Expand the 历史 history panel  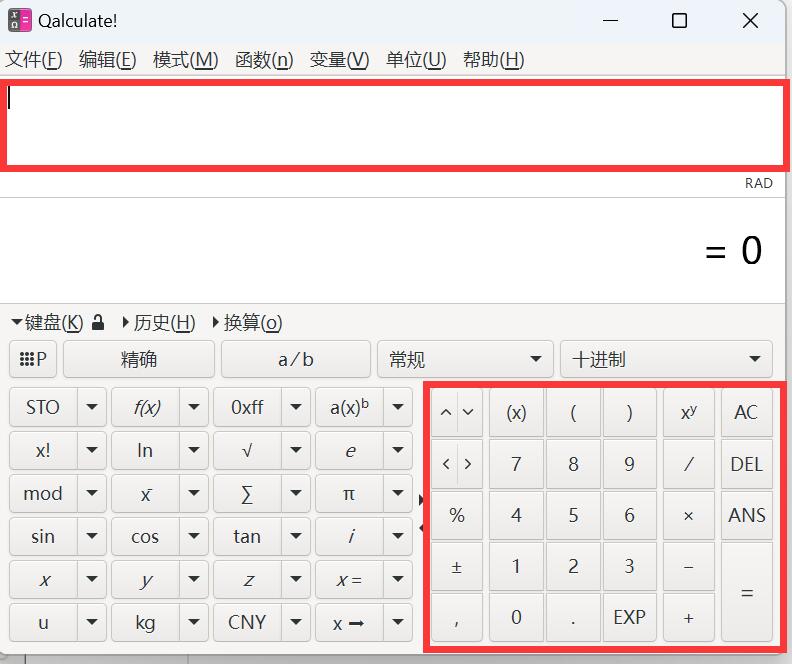point(158,323)
